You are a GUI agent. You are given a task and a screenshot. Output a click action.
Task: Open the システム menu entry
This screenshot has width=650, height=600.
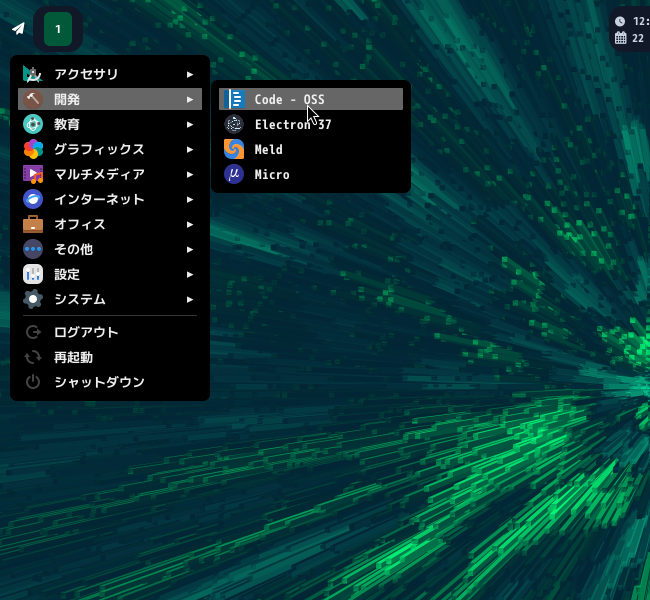(110, 299)
